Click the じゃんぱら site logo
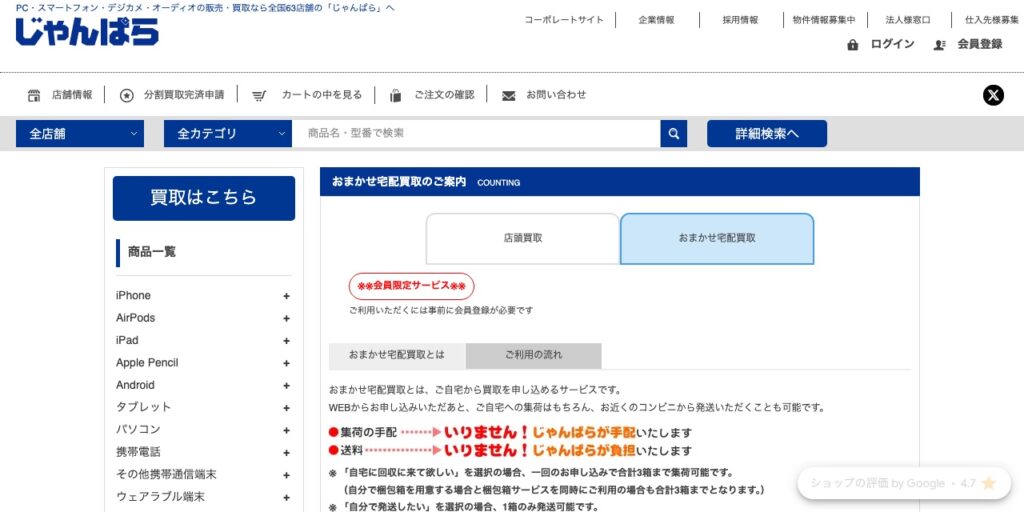 pos(87,31)
